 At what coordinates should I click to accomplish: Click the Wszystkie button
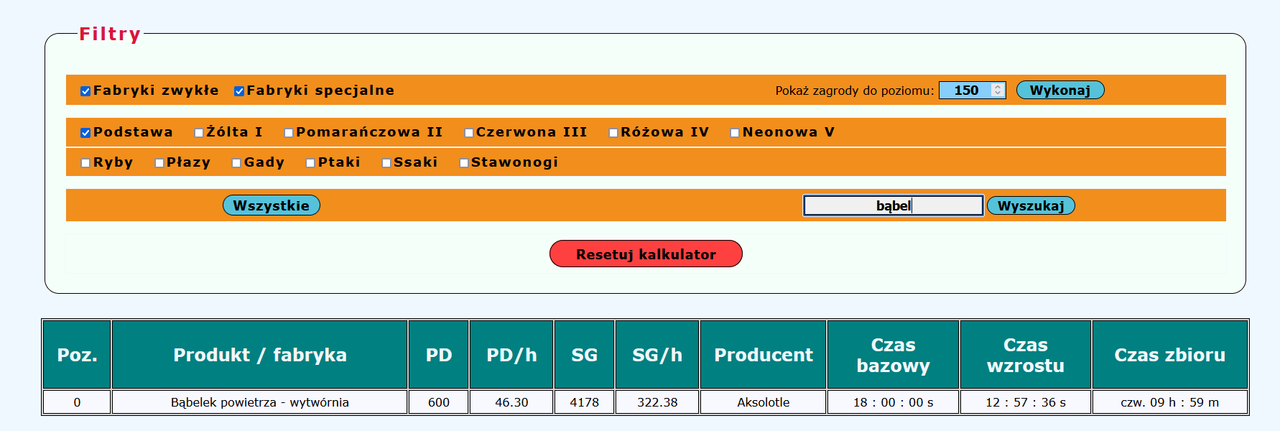(x=271, y=205)
